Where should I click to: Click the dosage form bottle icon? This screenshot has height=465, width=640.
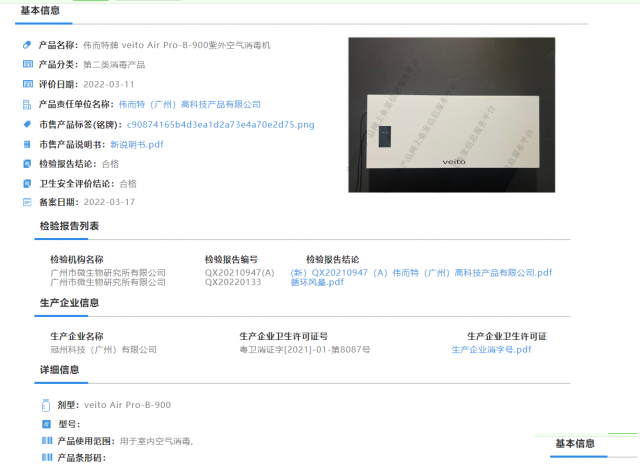tap(45, 405)
